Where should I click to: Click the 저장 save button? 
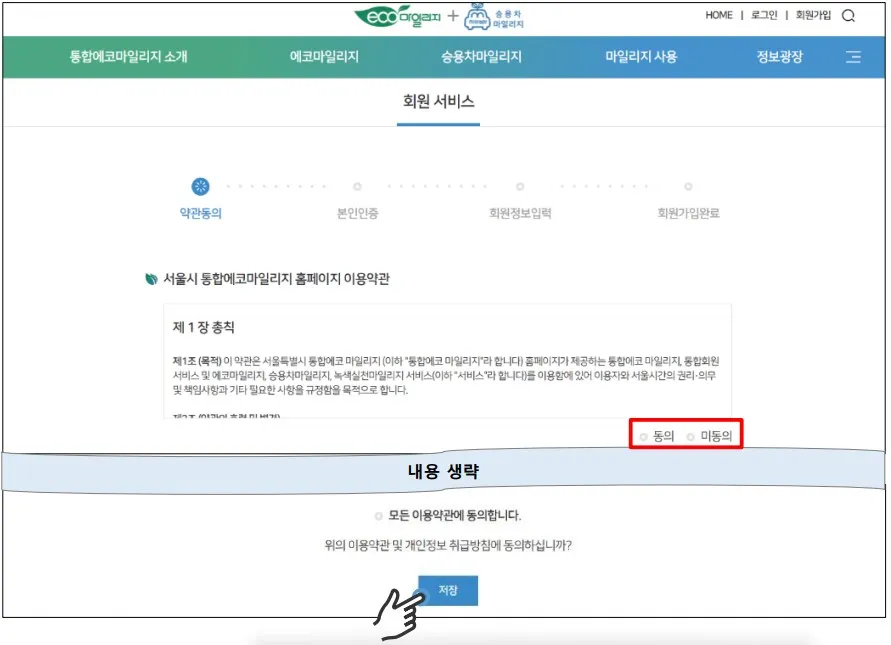click(x=446, y=590)
